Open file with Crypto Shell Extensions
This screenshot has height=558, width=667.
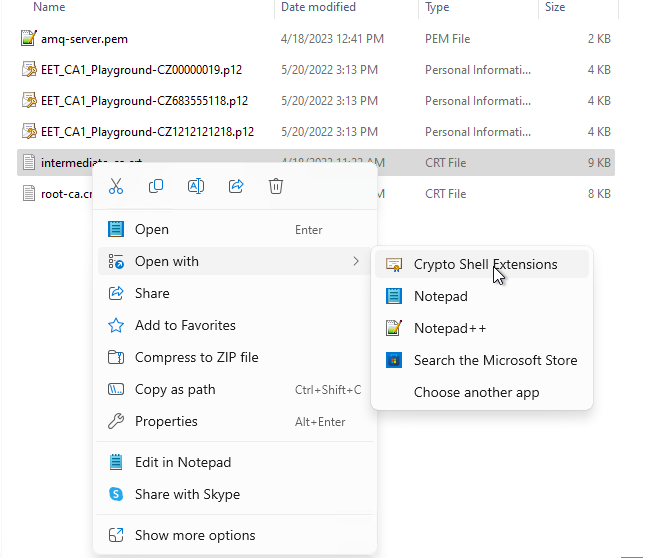[x=485, y=264]
